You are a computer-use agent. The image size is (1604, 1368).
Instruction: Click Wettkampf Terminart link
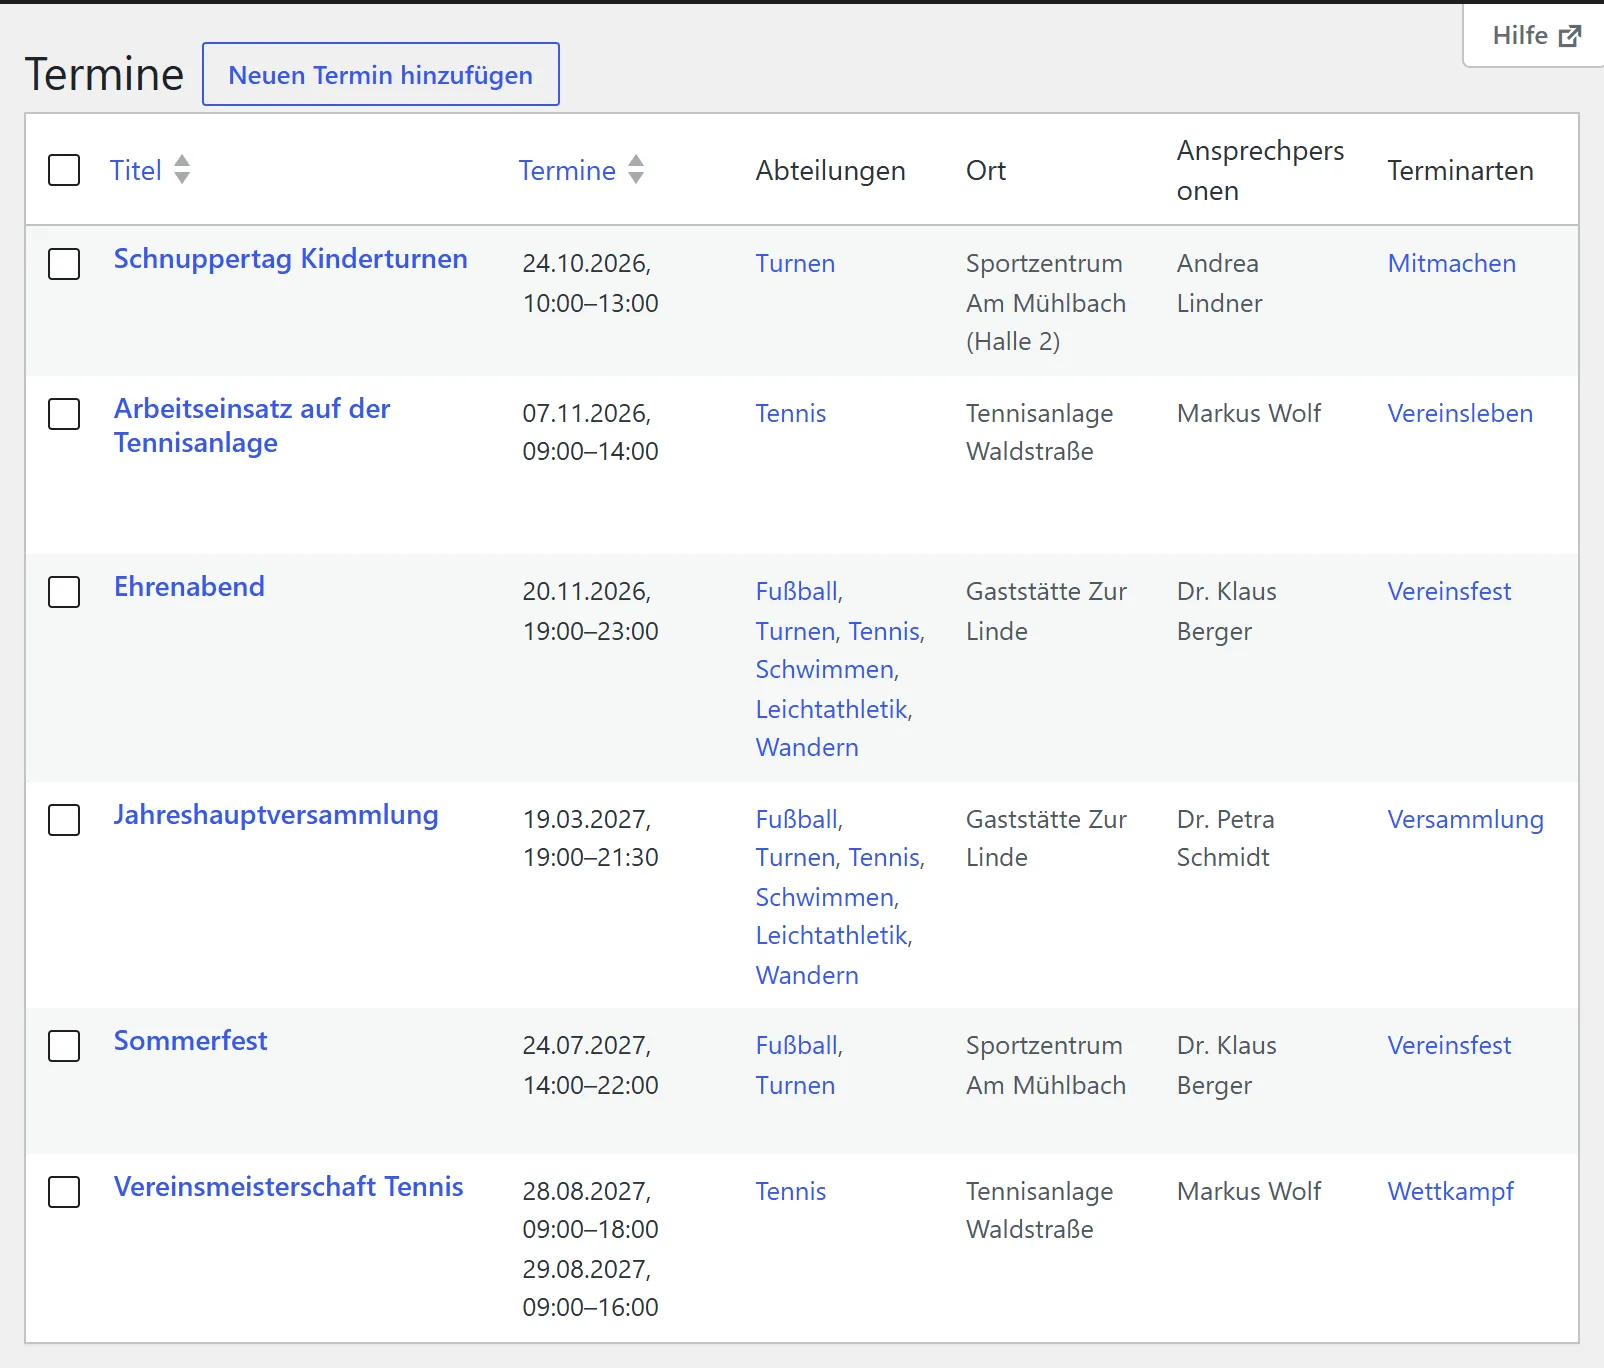pos(1450,1192)
